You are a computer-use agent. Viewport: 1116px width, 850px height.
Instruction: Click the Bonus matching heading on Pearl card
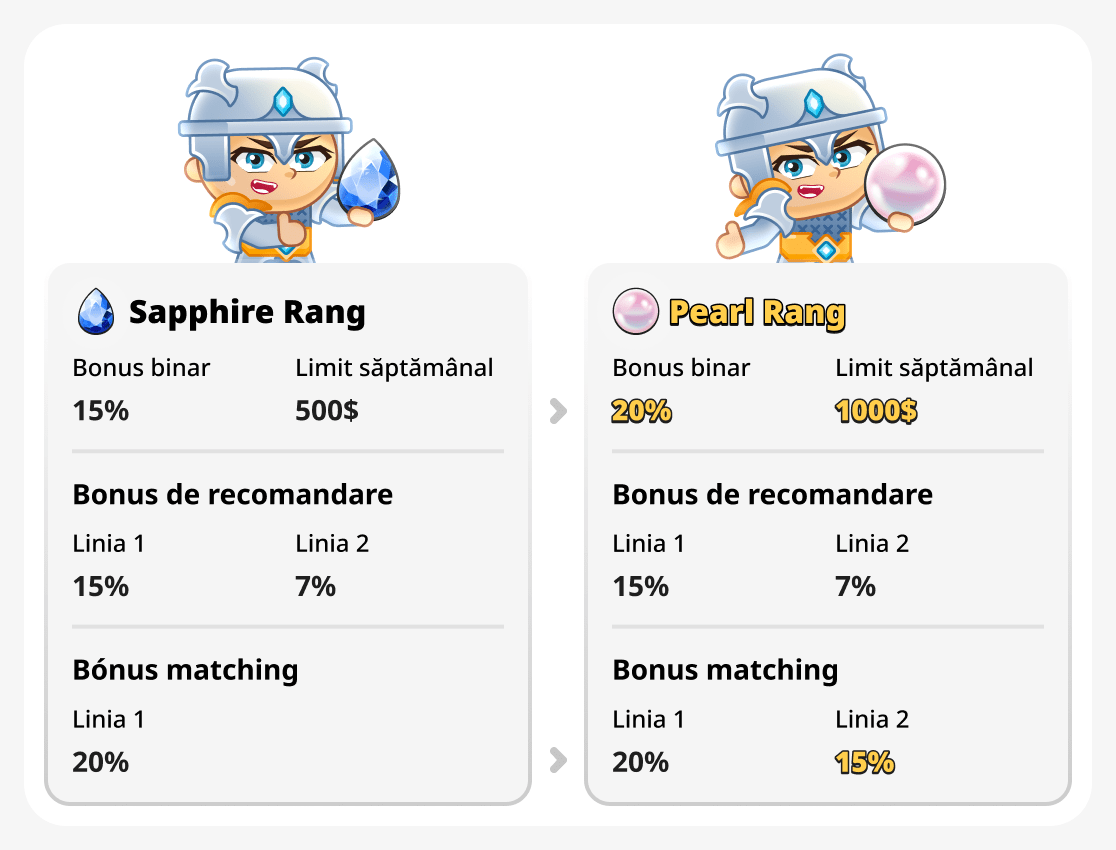pos(726,669)
